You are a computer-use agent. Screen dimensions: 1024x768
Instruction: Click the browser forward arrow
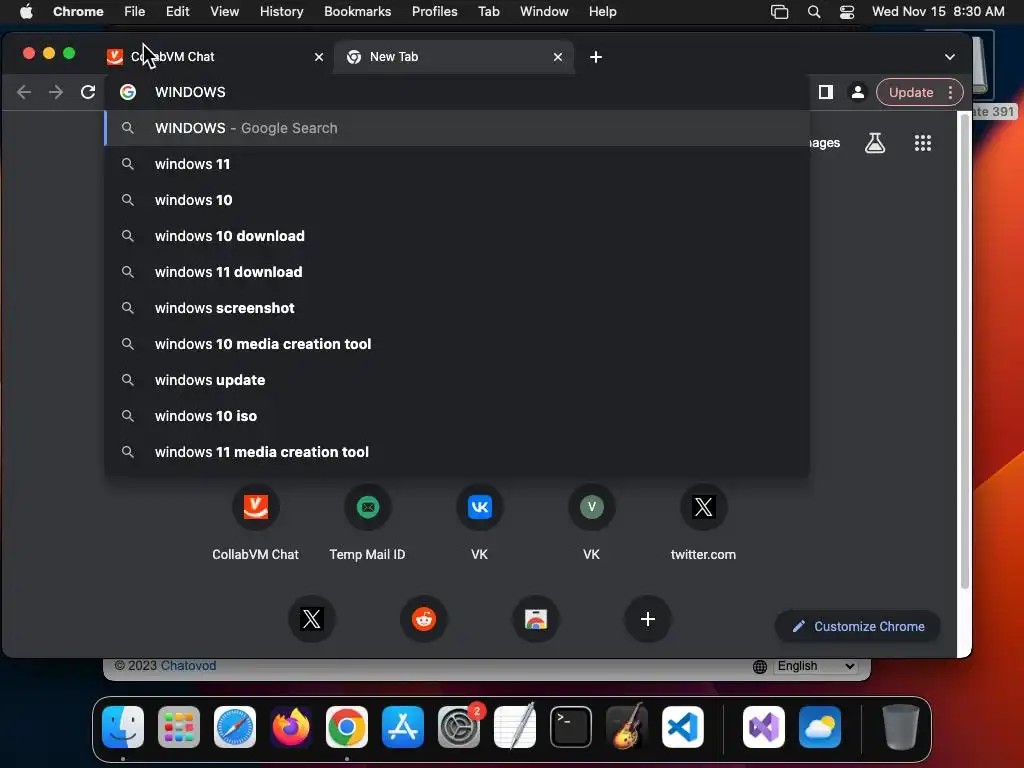[56, 92]
